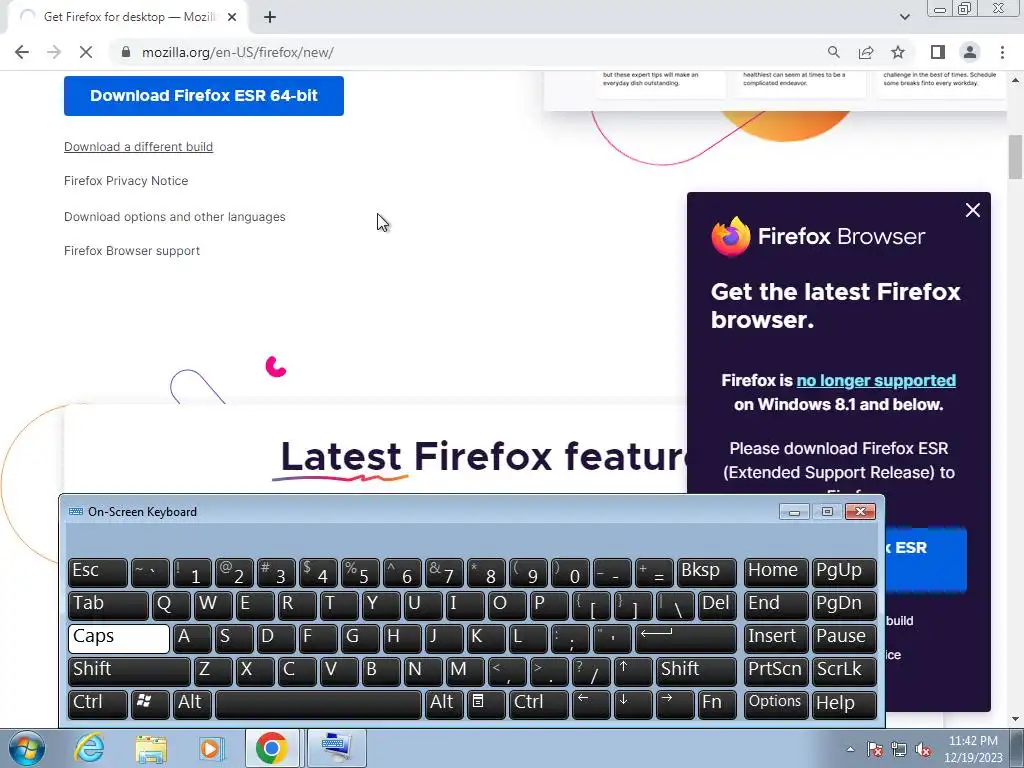Screen dimensions: 1024x768
Task: Open a new tab with plus icon
Action: pos(270,18)
